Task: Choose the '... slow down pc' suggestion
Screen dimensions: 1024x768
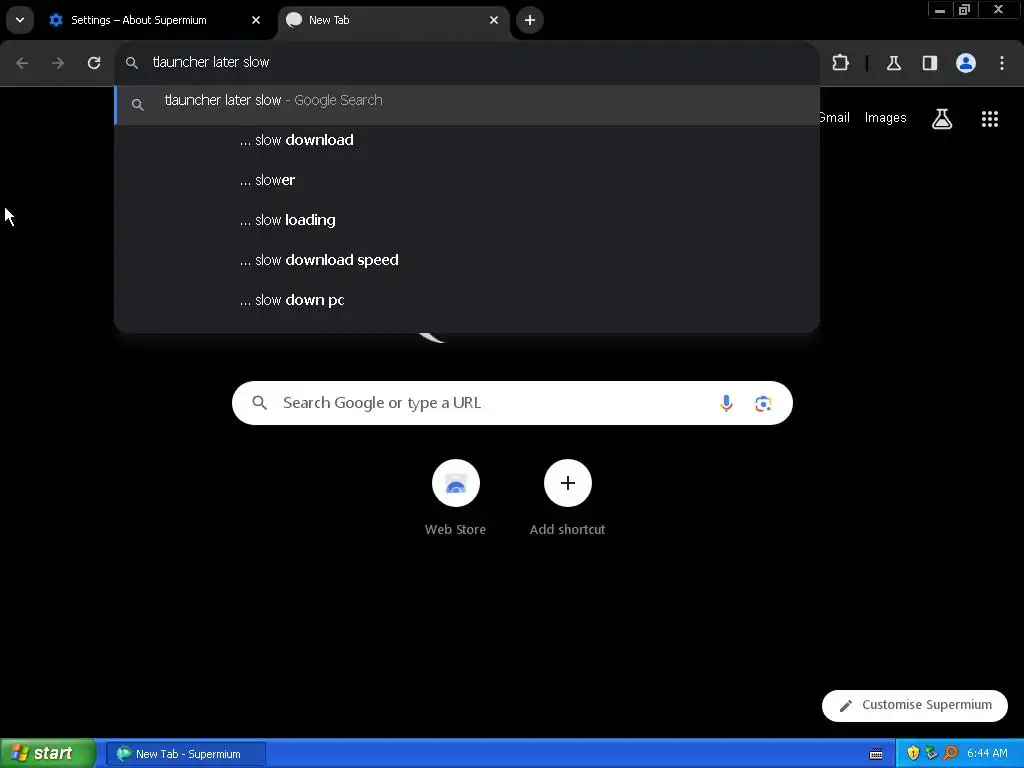Action: click(x=467, y=300)
